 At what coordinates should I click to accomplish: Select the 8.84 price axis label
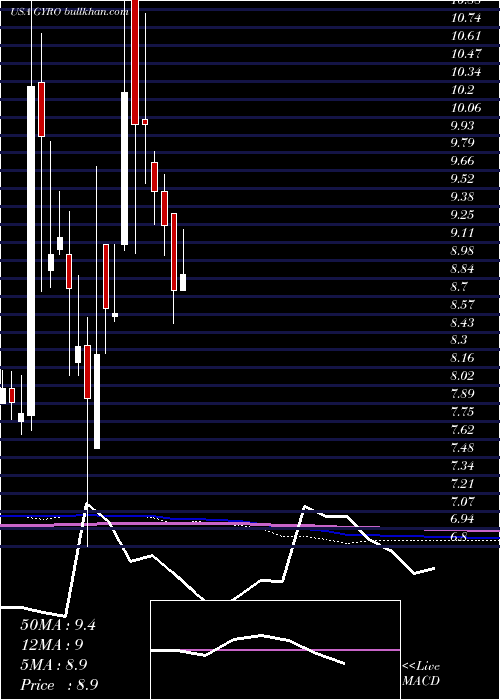[x=462, y=269]
